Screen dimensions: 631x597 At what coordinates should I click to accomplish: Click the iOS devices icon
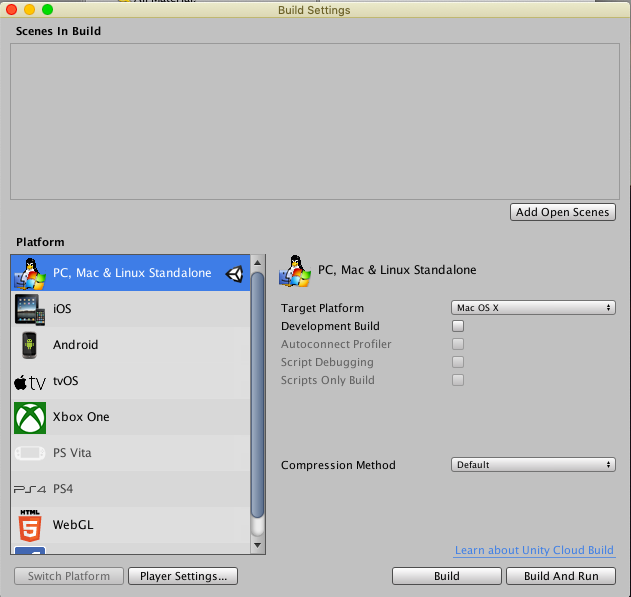[x=30, y=309]
